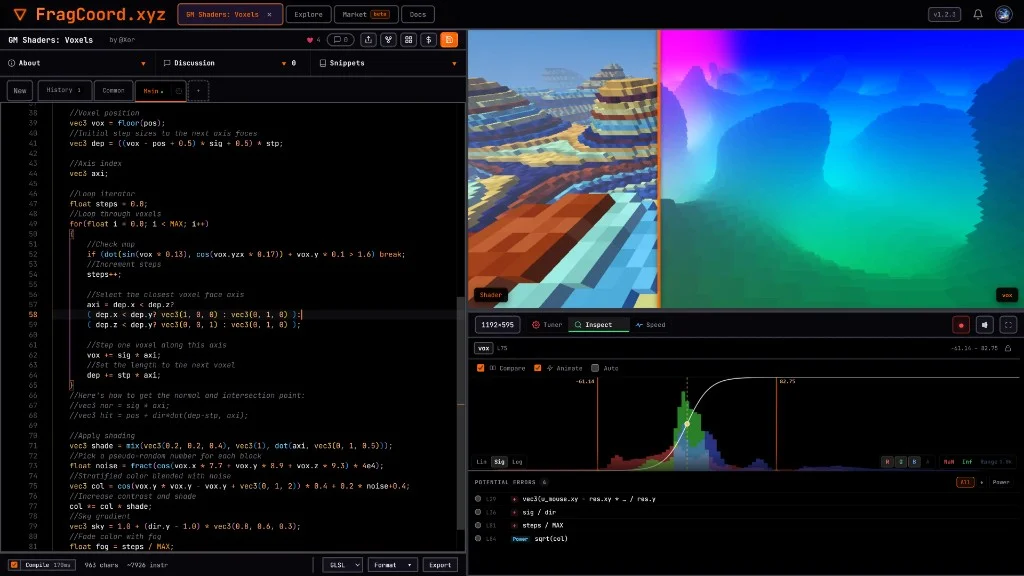Click the yellow point on the sigmoid curve
Viewport: 1024px width, 576px height.
(687, 424)
